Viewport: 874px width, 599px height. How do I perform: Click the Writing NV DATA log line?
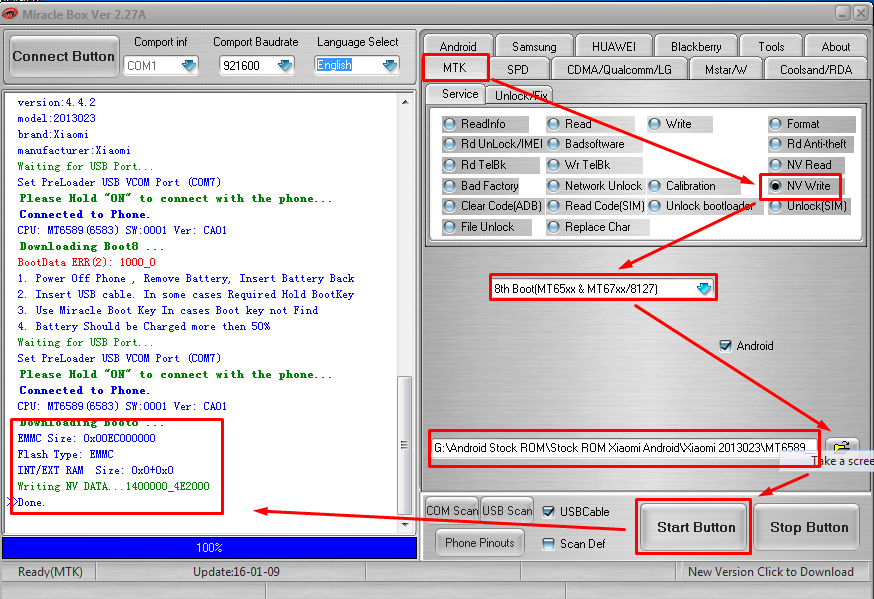click(114, 486)
